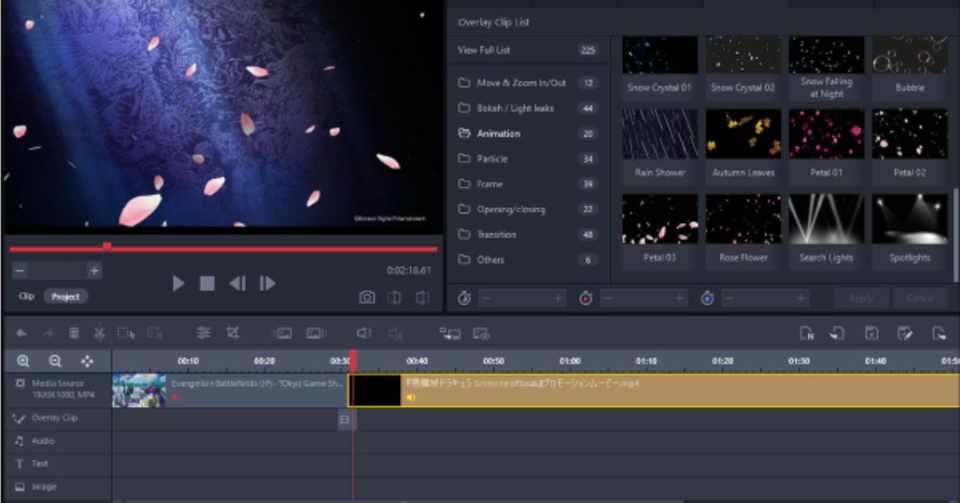Switch preview to Project mode
Screen dimensions: 960x503
(66, 297)
